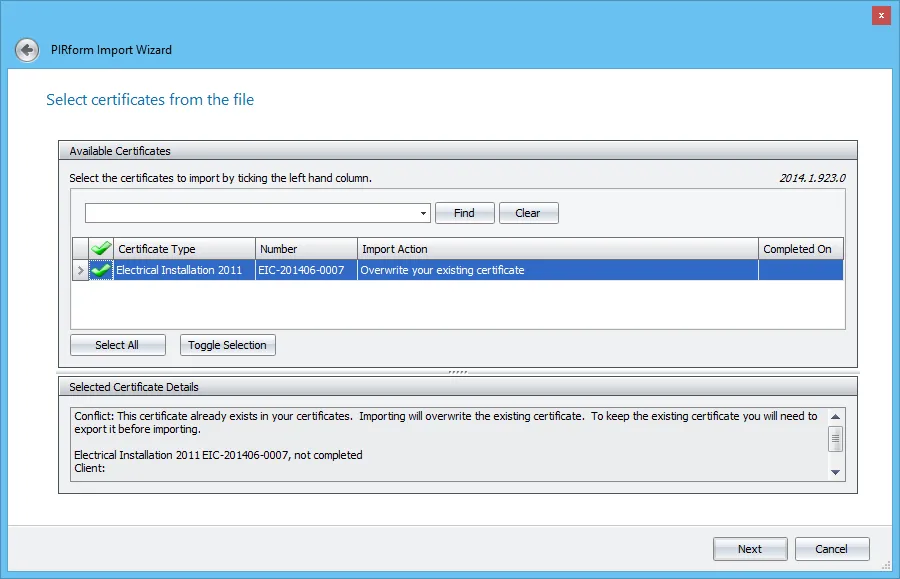Image resolution: width=900 pixels, height=579 pixels.
Task: Click Toggle Selection to invert ticked certificates
Action: [x=227, y=344]
